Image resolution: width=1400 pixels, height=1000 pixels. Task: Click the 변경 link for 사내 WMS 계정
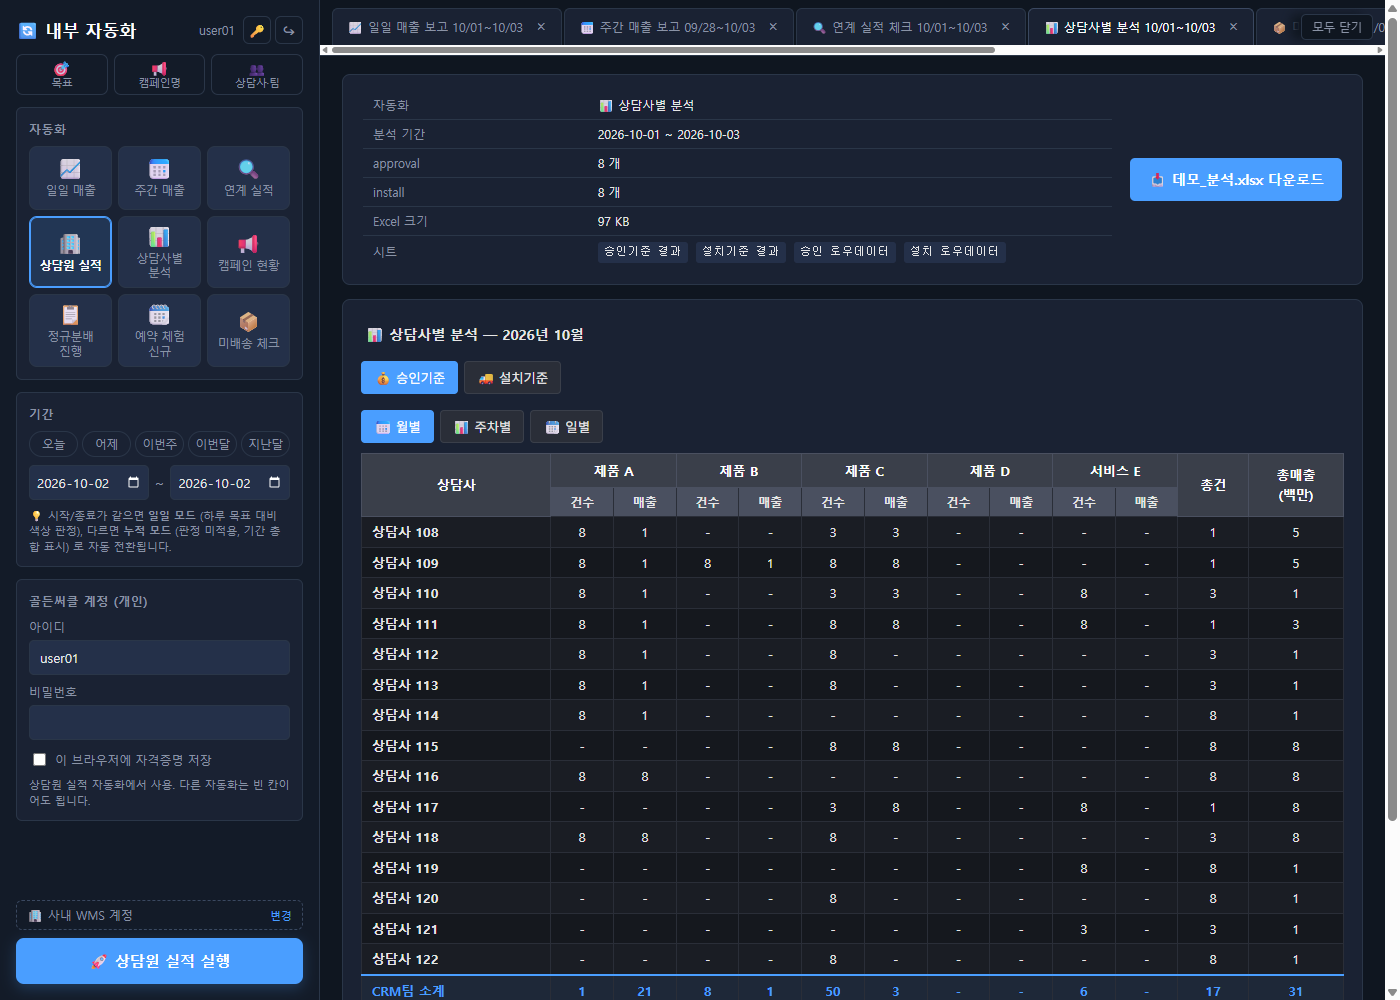[281, 916]
